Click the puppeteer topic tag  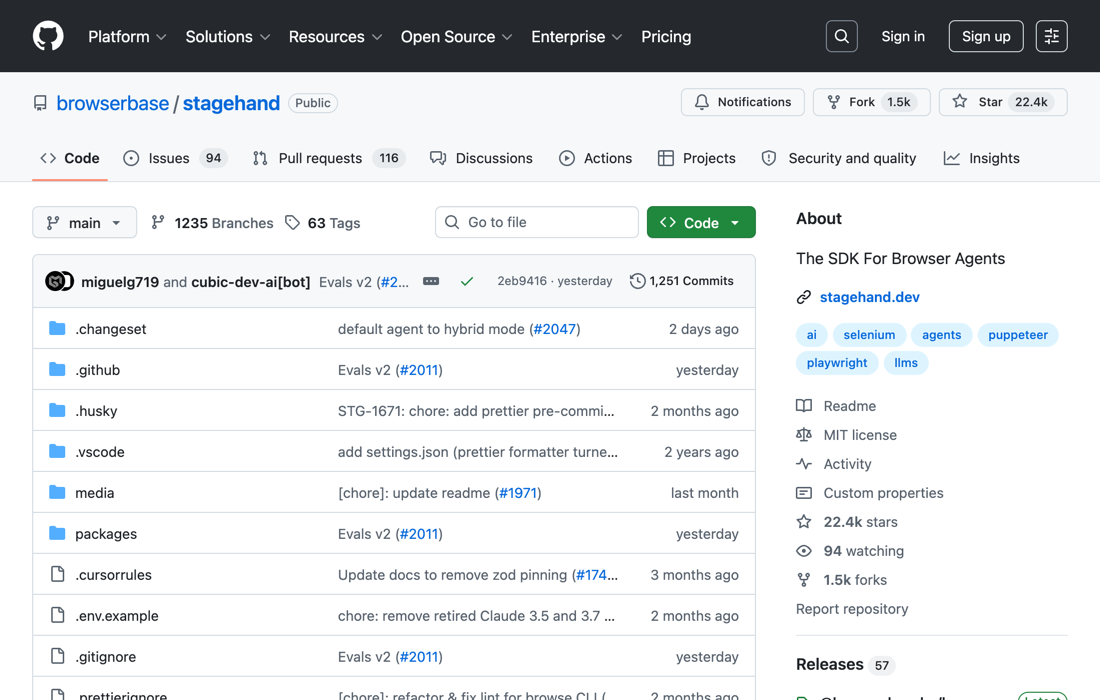pyautogui.click(x=1018, y=335)
